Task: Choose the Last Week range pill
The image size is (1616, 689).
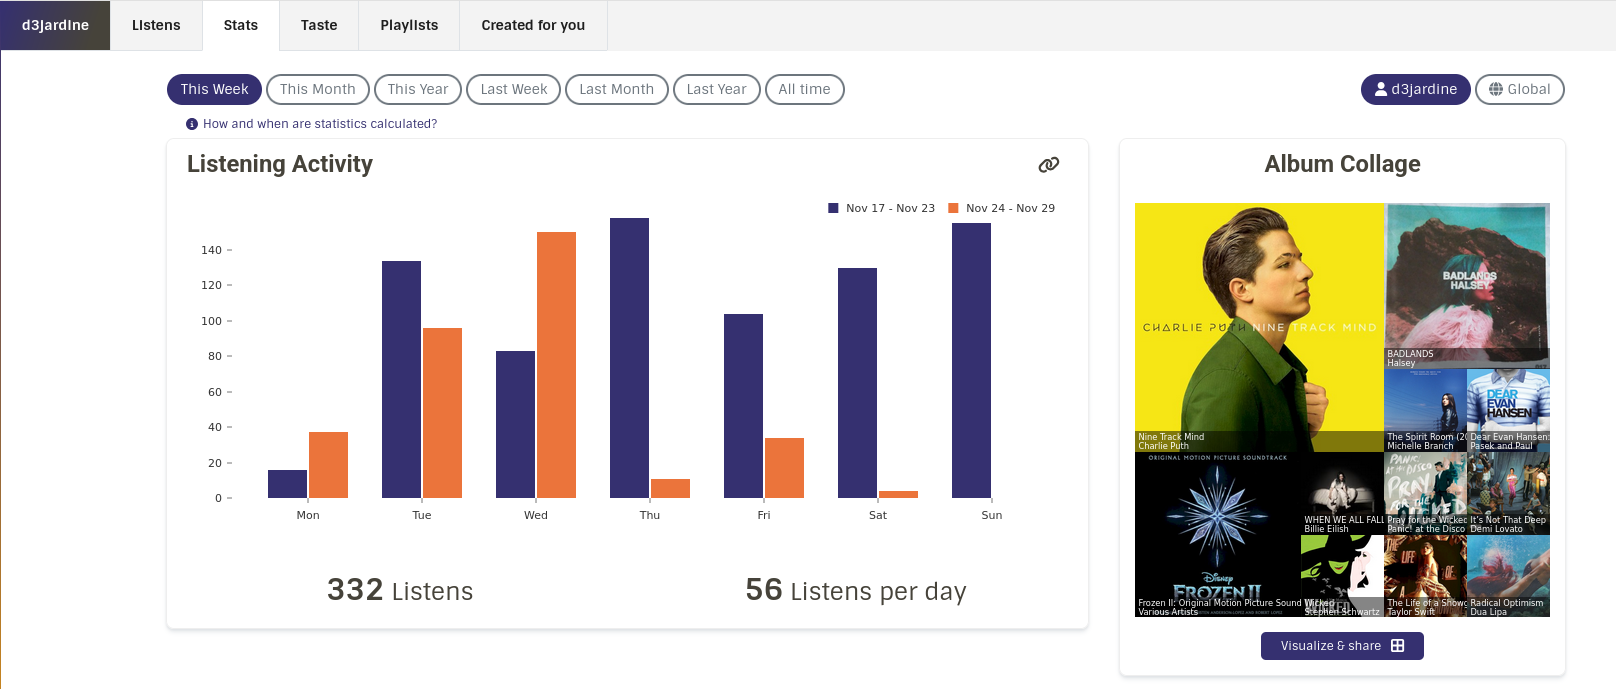Action: click(x=513, y=89)
